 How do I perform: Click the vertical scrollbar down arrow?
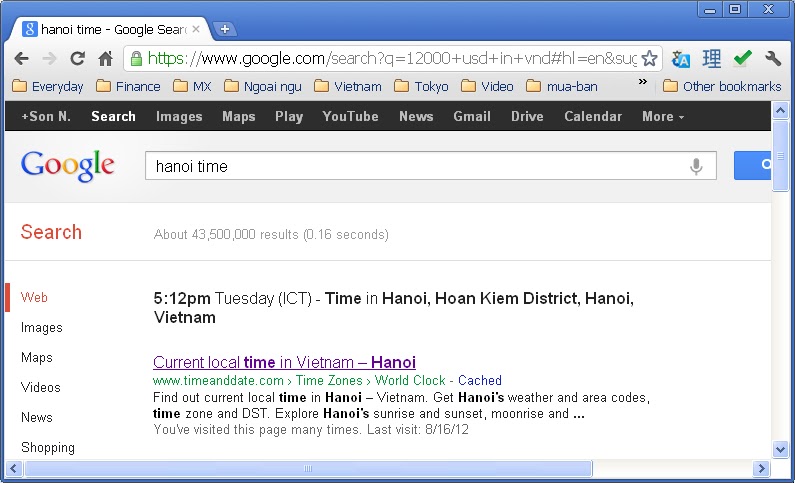(x=780, y=449)
